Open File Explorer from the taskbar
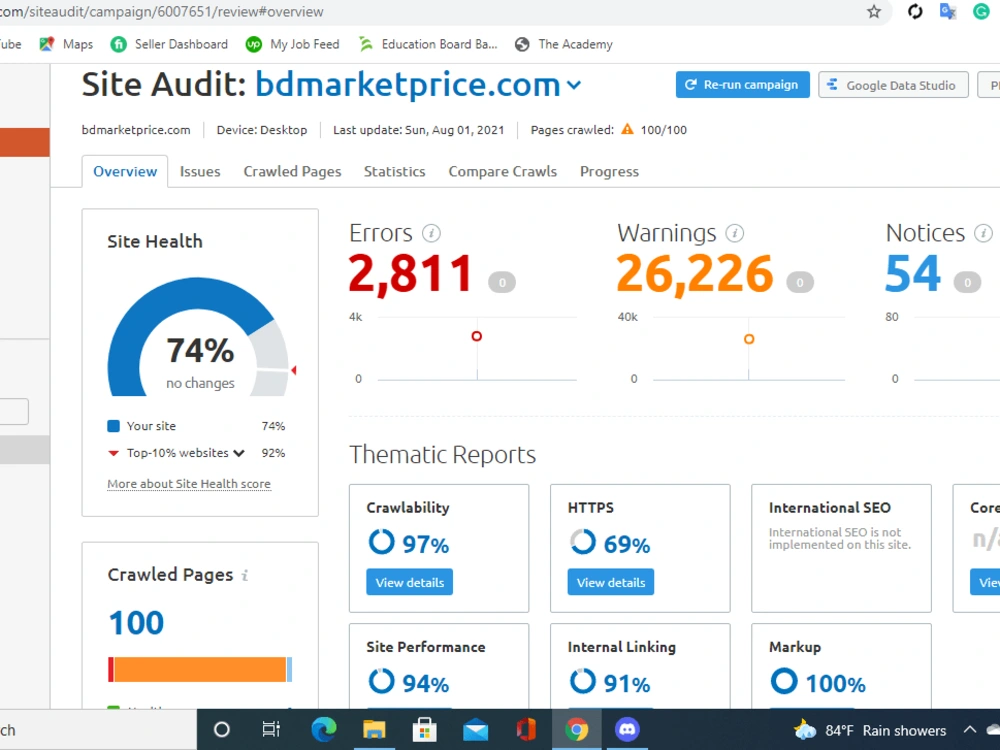The width and height of the screenshot is (1000, 750). 374,729
